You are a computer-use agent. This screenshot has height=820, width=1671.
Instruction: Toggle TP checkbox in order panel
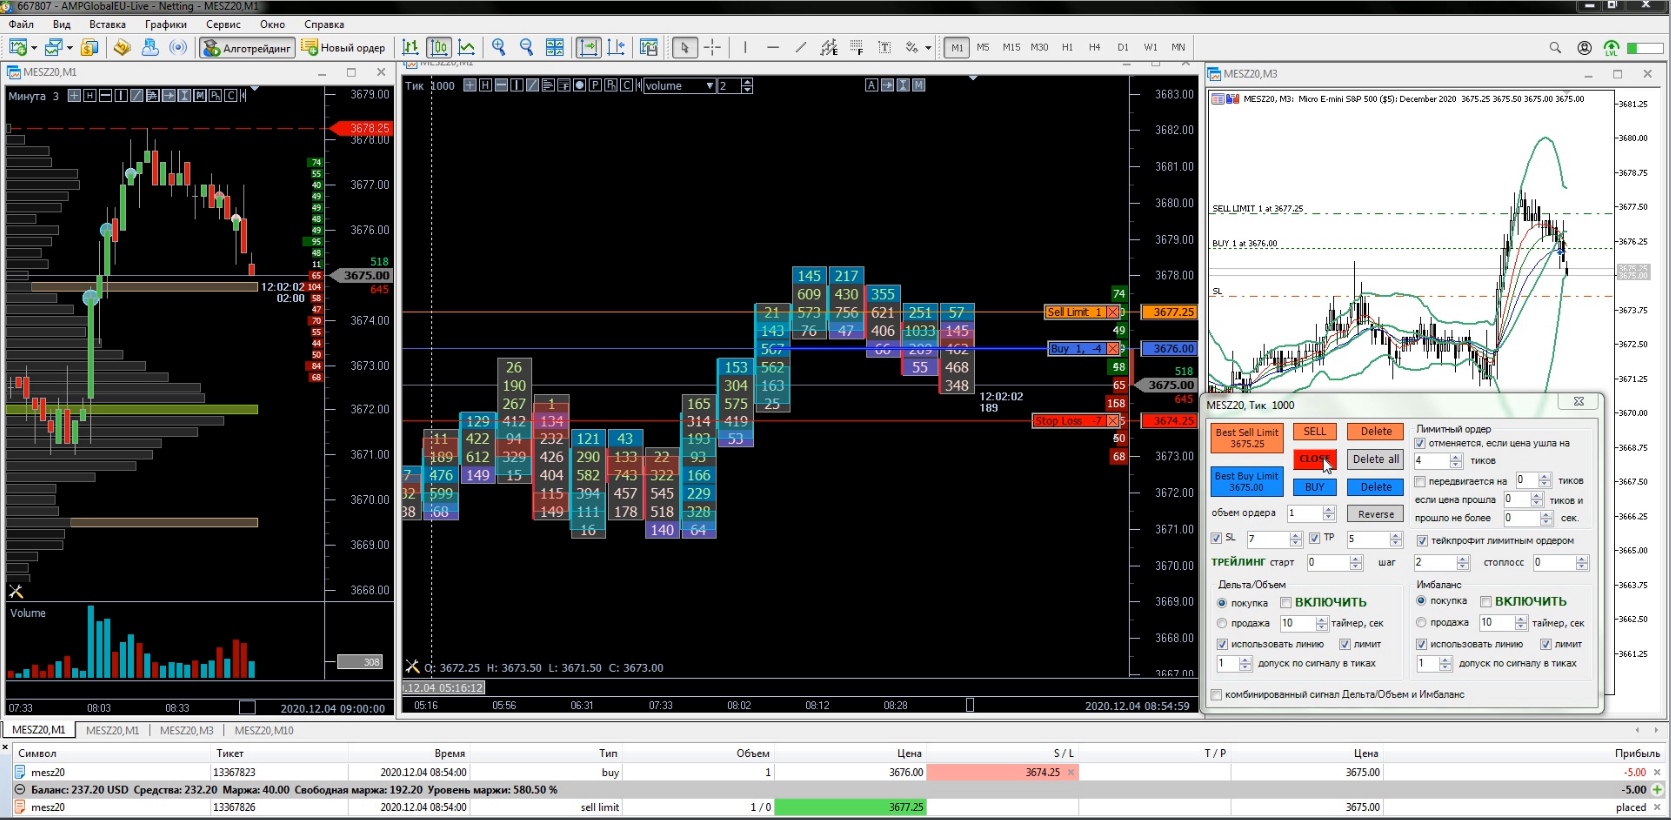point(1315,538)
